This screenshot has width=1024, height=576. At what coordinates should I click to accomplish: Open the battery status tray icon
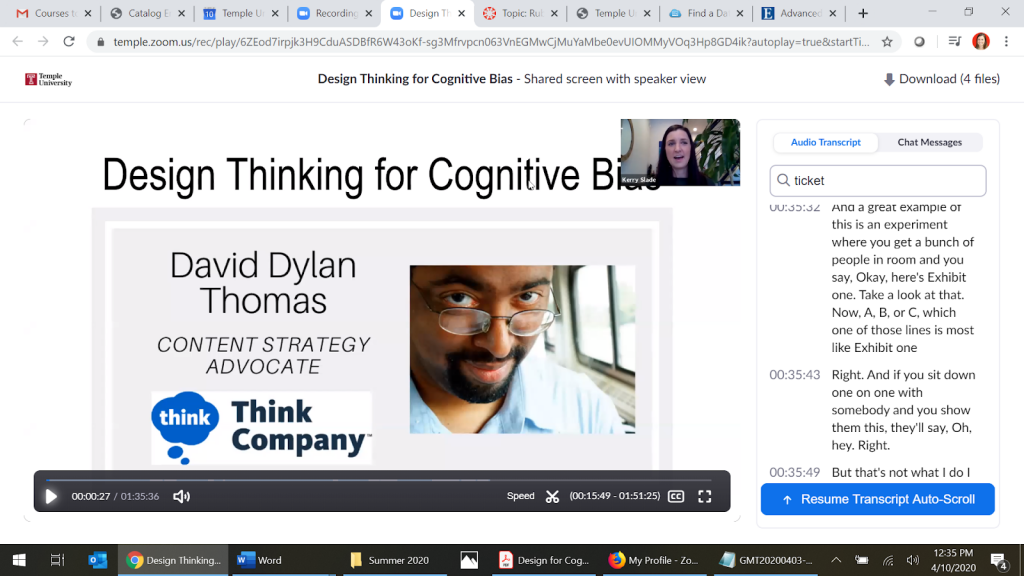862,560
